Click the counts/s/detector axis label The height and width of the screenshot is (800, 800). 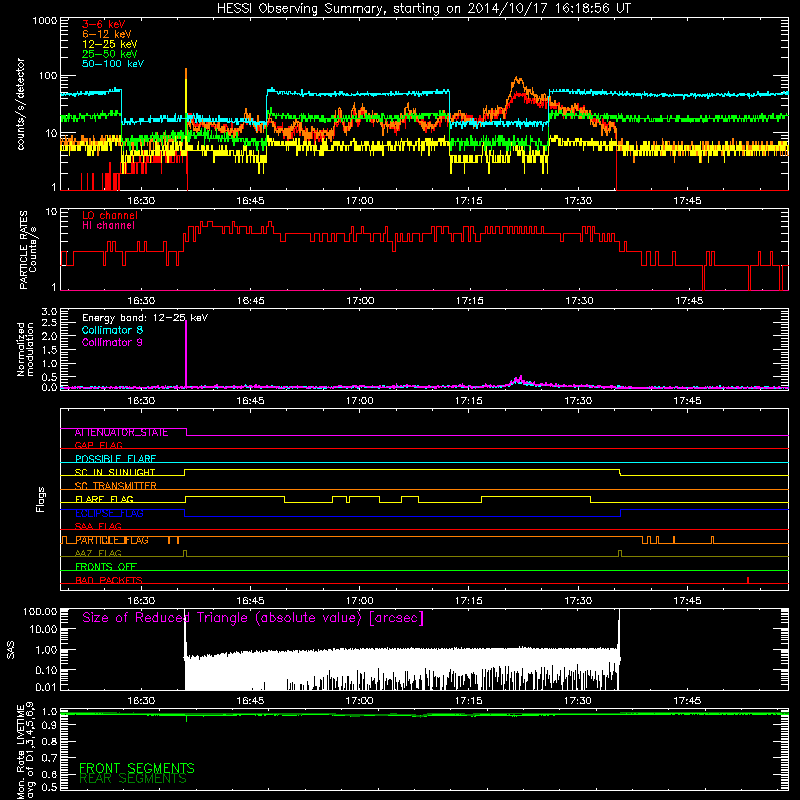pos(20,104)
